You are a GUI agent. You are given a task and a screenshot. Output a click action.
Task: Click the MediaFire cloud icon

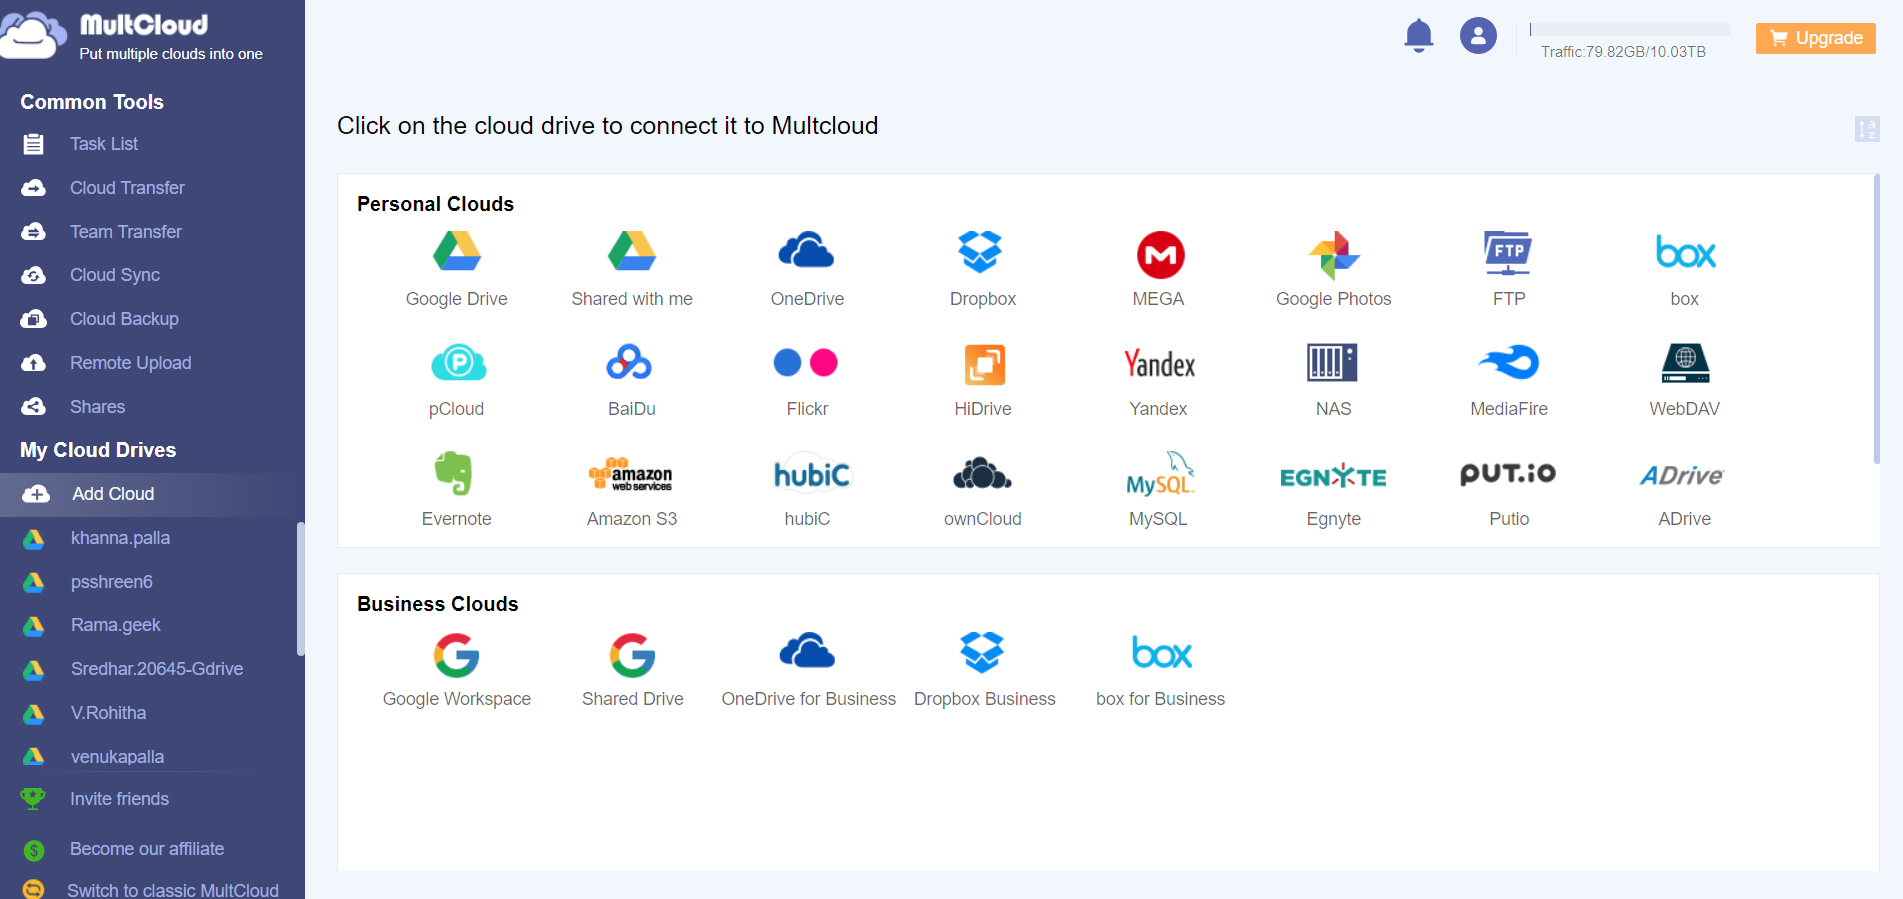(x=1508, y=364)
